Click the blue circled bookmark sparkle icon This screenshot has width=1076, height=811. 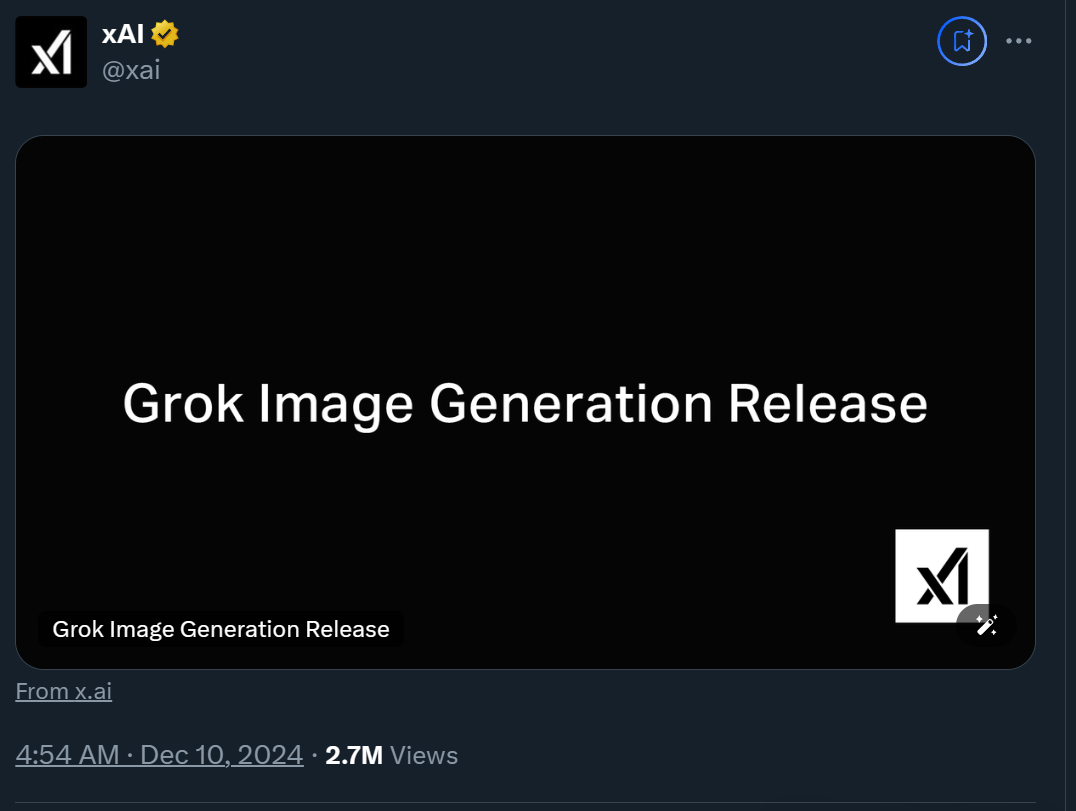click(961, 41)
